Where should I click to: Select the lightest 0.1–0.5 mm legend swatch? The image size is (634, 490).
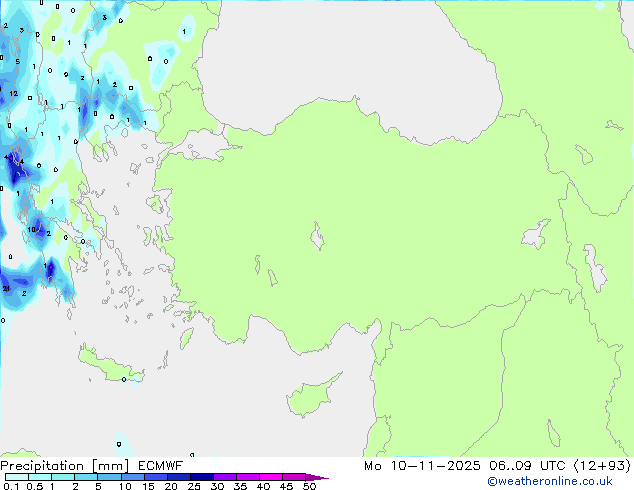tap(17, 477)
